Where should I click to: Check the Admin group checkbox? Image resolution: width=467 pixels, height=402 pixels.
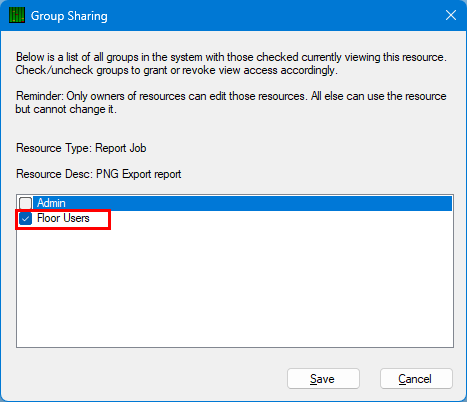click(x=25, y=203)
